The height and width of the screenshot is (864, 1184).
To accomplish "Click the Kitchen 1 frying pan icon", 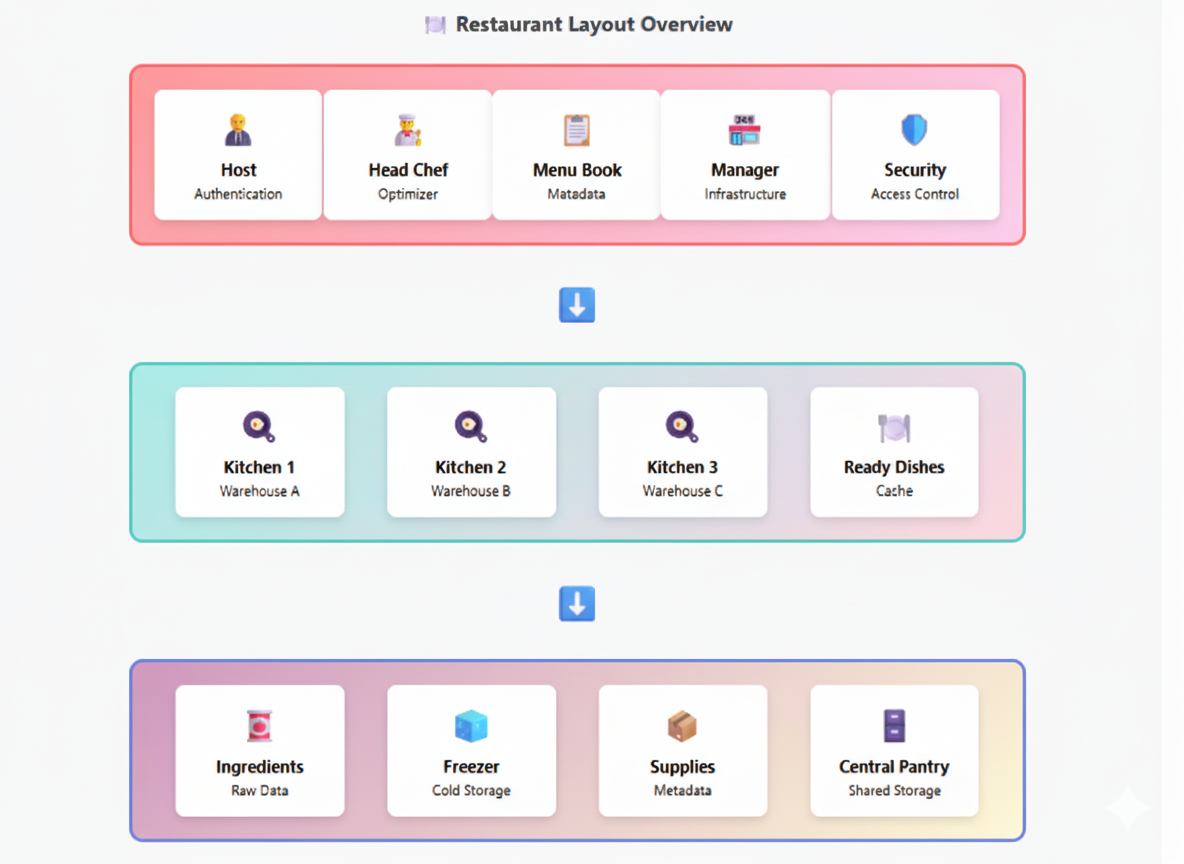I will [259, 427].
